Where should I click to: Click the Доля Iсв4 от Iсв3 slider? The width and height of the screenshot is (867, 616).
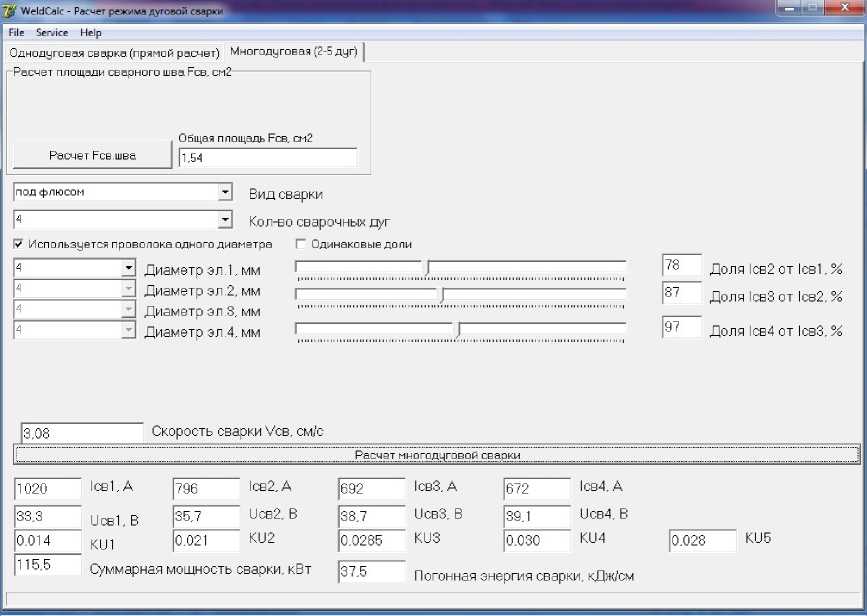point(457,329)
